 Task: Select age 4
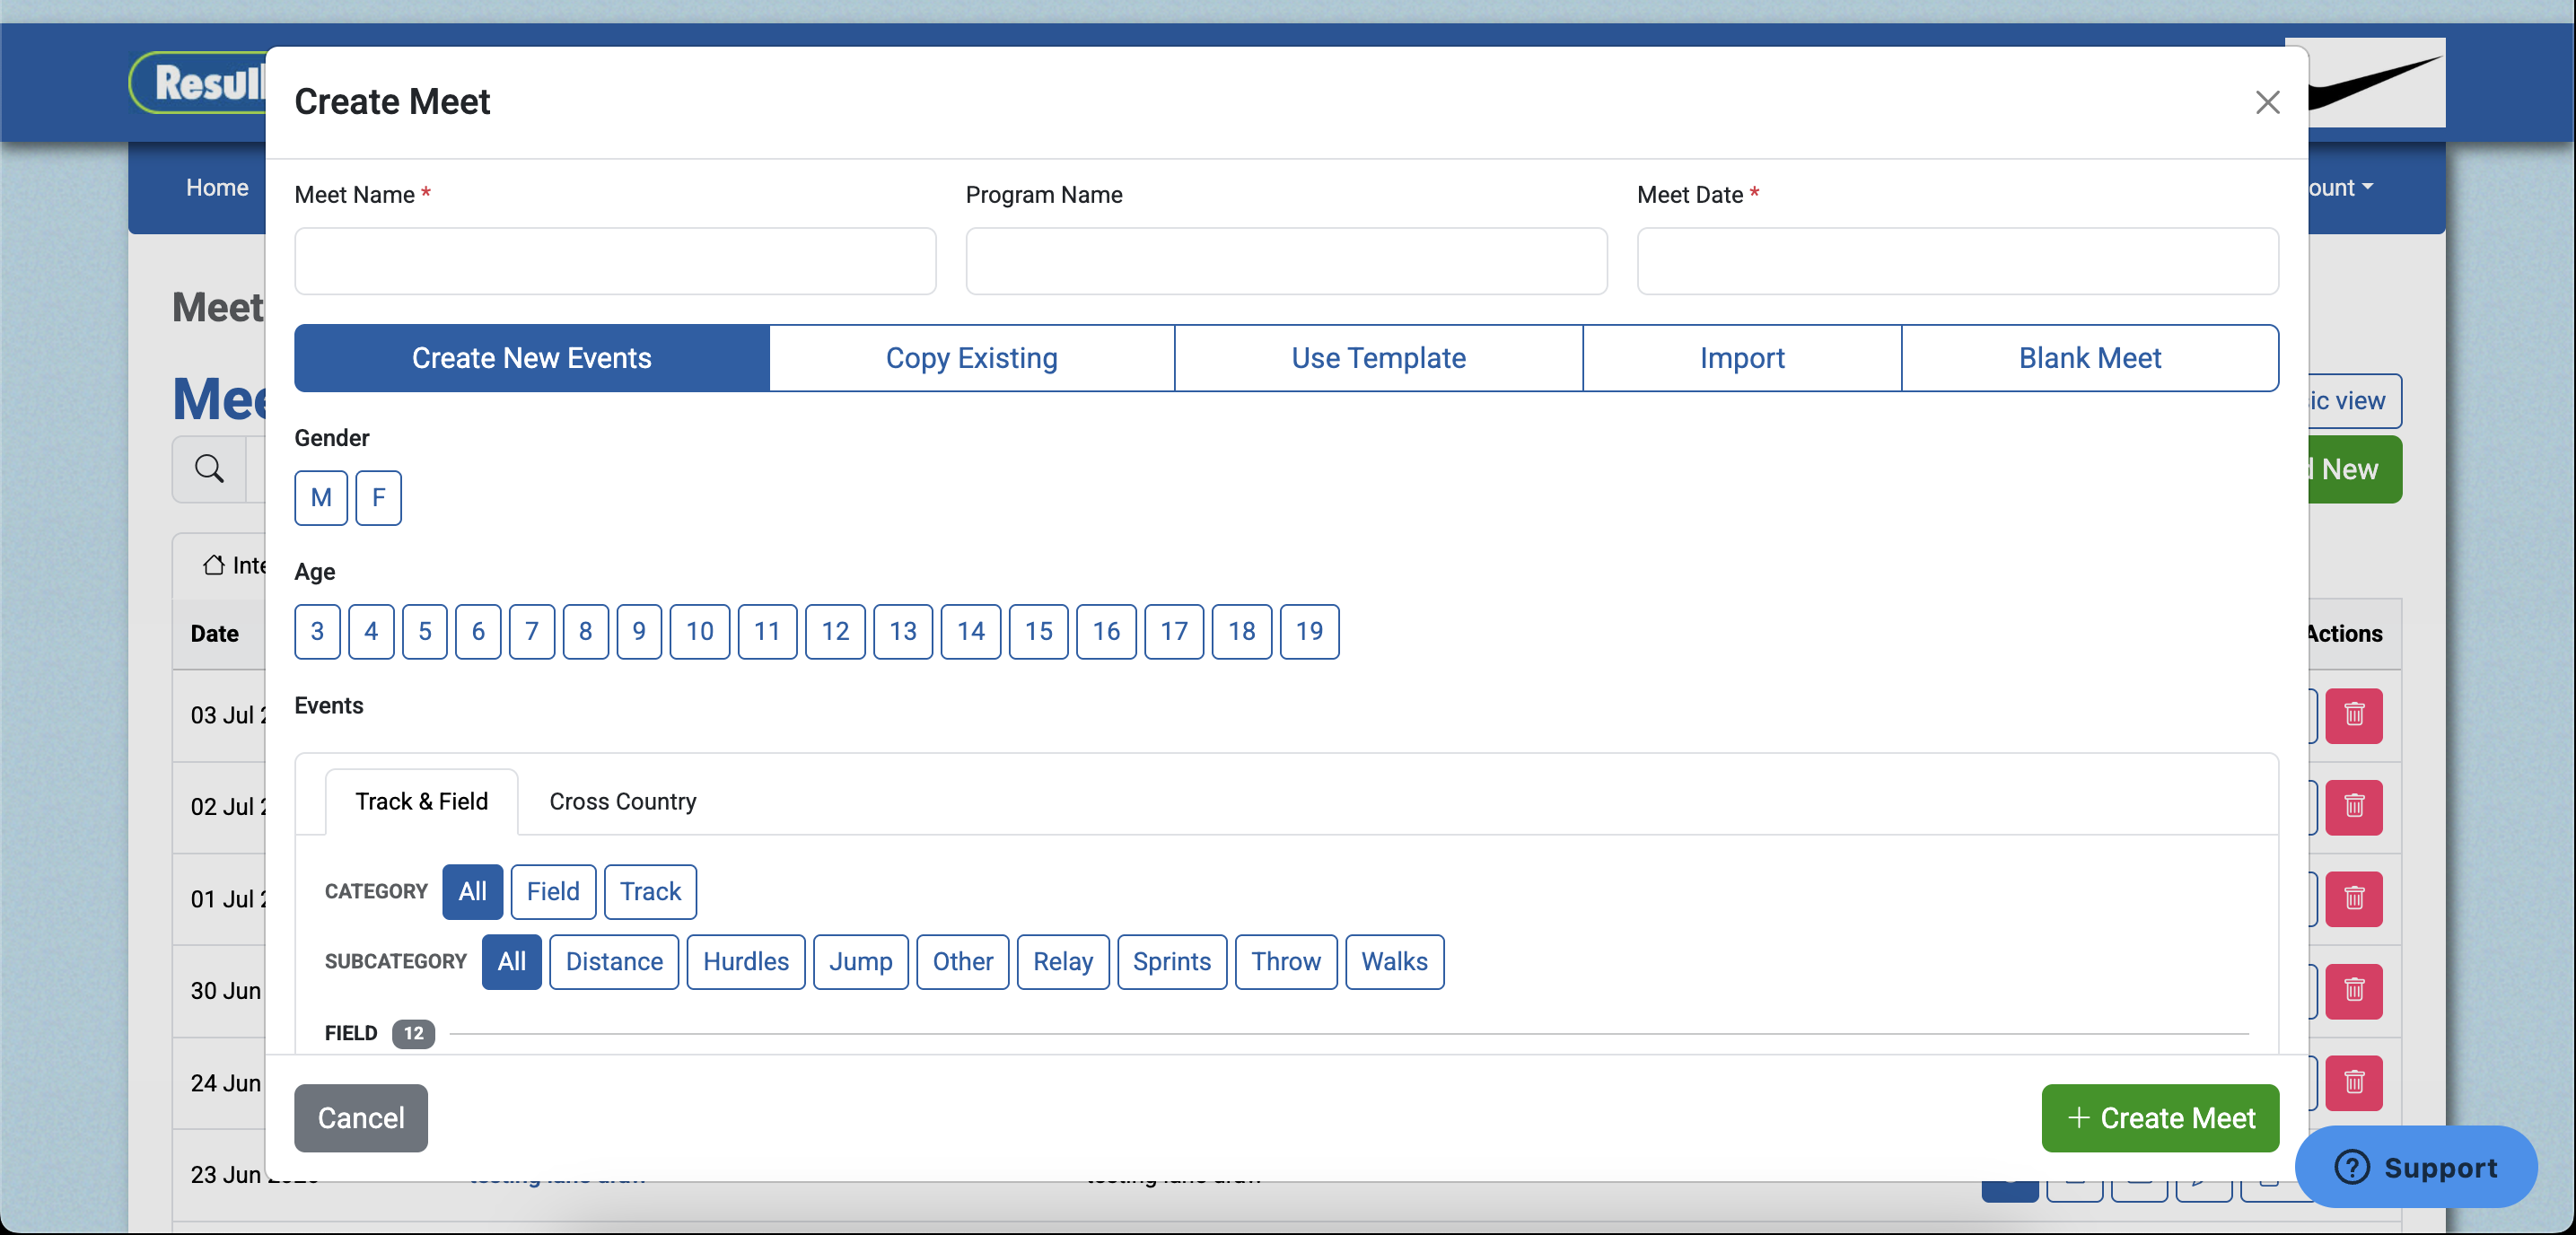pos(371,631)
